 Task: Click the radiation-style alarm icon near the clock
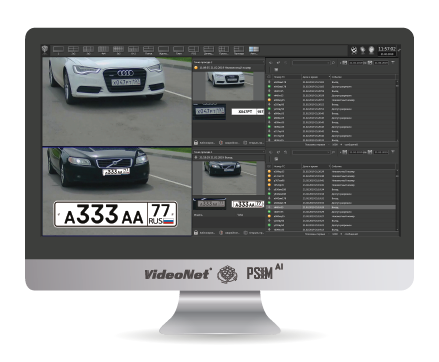click(354, 50)
